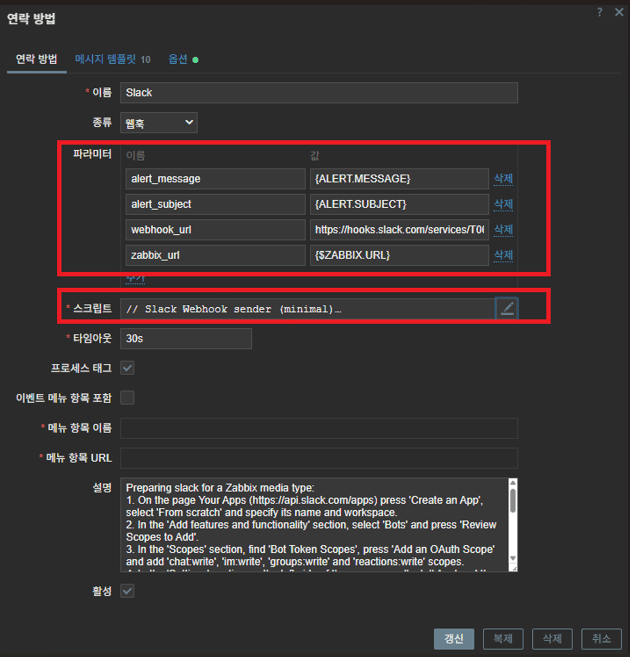Enable 이벤트 메뉴 항목 포함 checkbox

pos(127,398)
